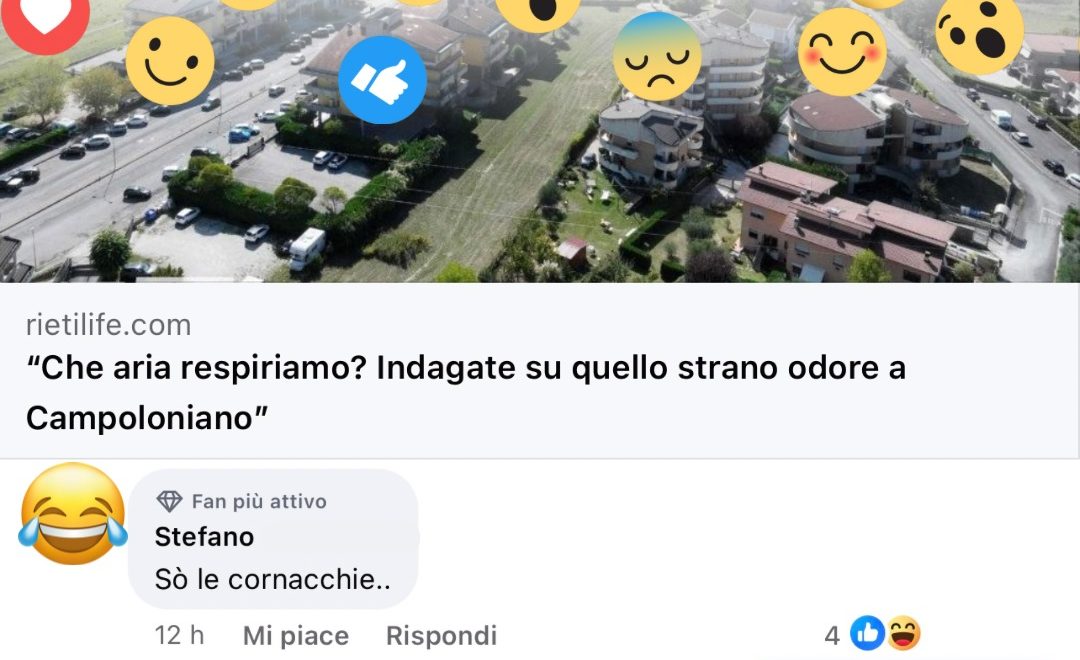
Task: Click the open-mouth emoji at top center
Action: click(538, 10)
